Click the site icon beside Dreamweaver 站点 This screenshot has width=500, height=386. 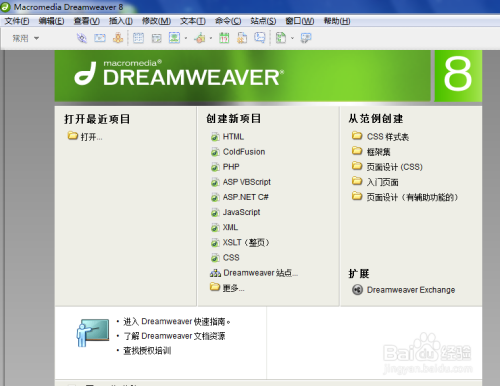[x=215, y=273]
